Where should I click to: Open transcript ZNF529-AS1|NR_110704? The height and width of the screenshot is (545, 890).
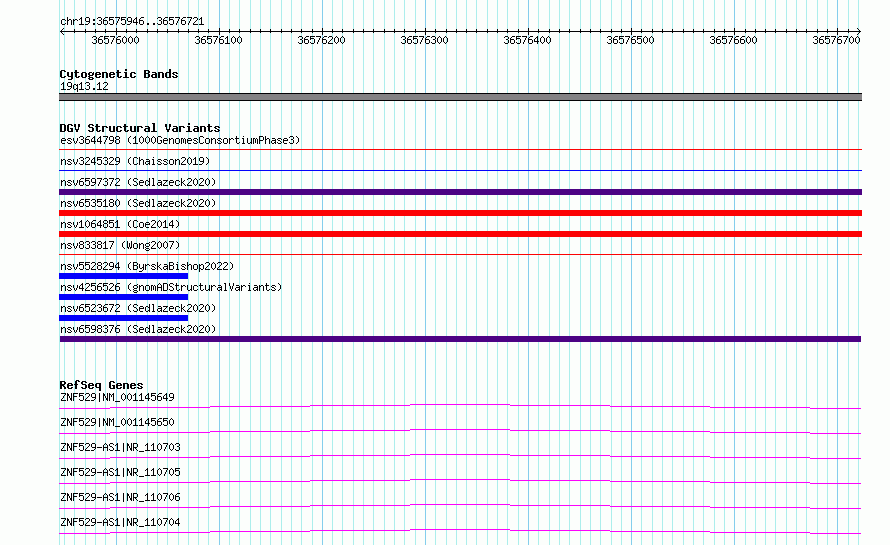coord(120,522)
